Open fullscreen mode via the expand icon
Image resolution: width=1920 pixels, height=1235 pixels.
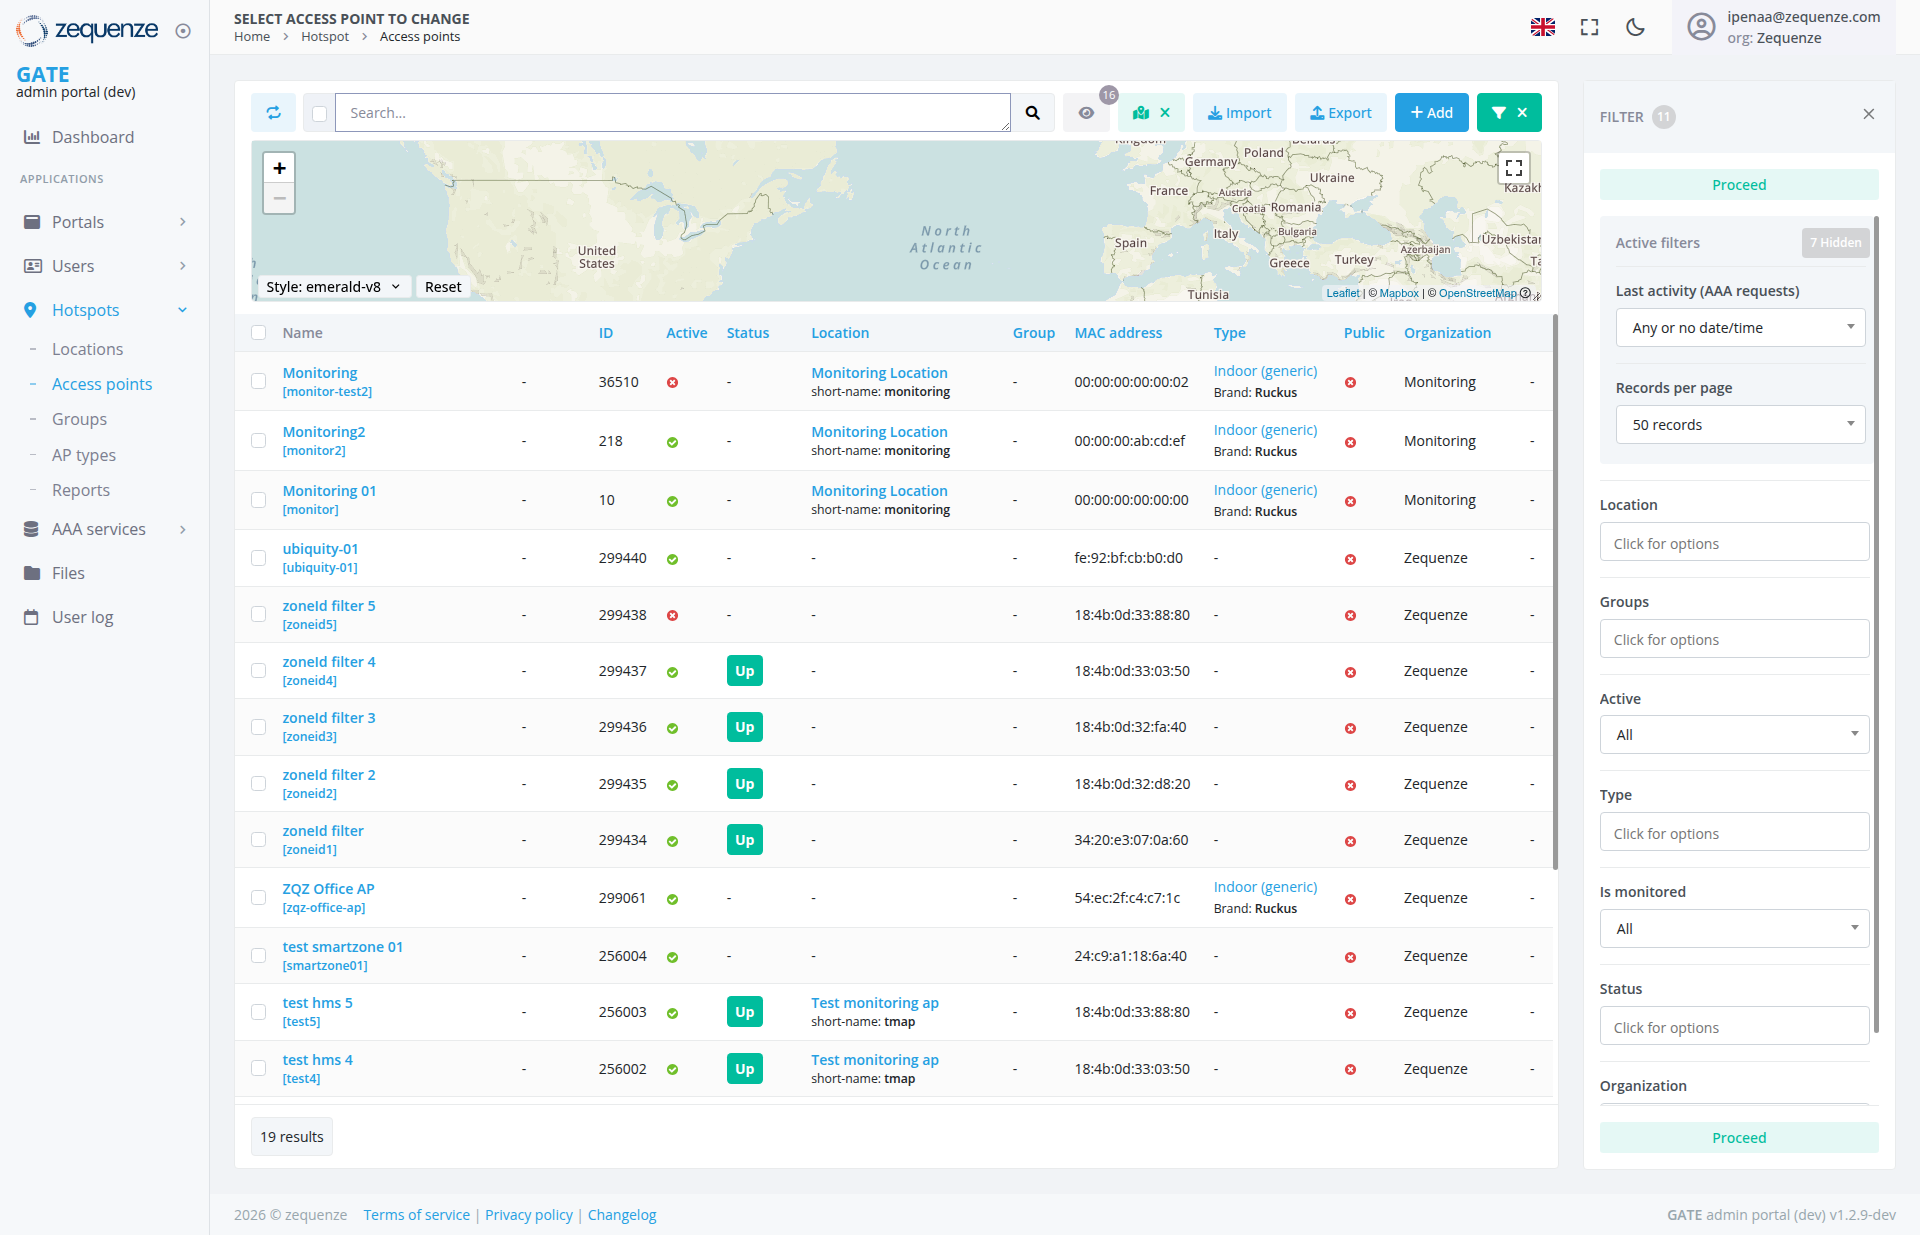click(x=1589, y=27)
